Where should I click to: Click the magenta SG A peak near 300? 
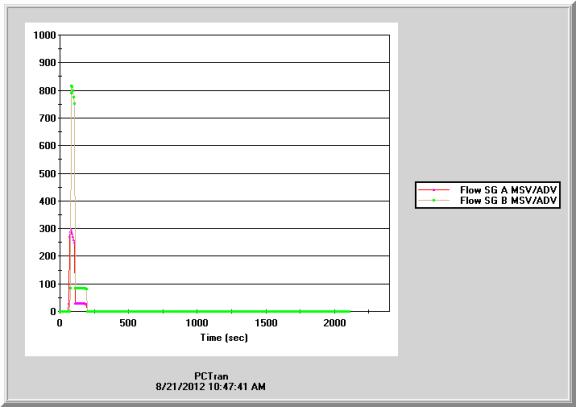(71, 230)
